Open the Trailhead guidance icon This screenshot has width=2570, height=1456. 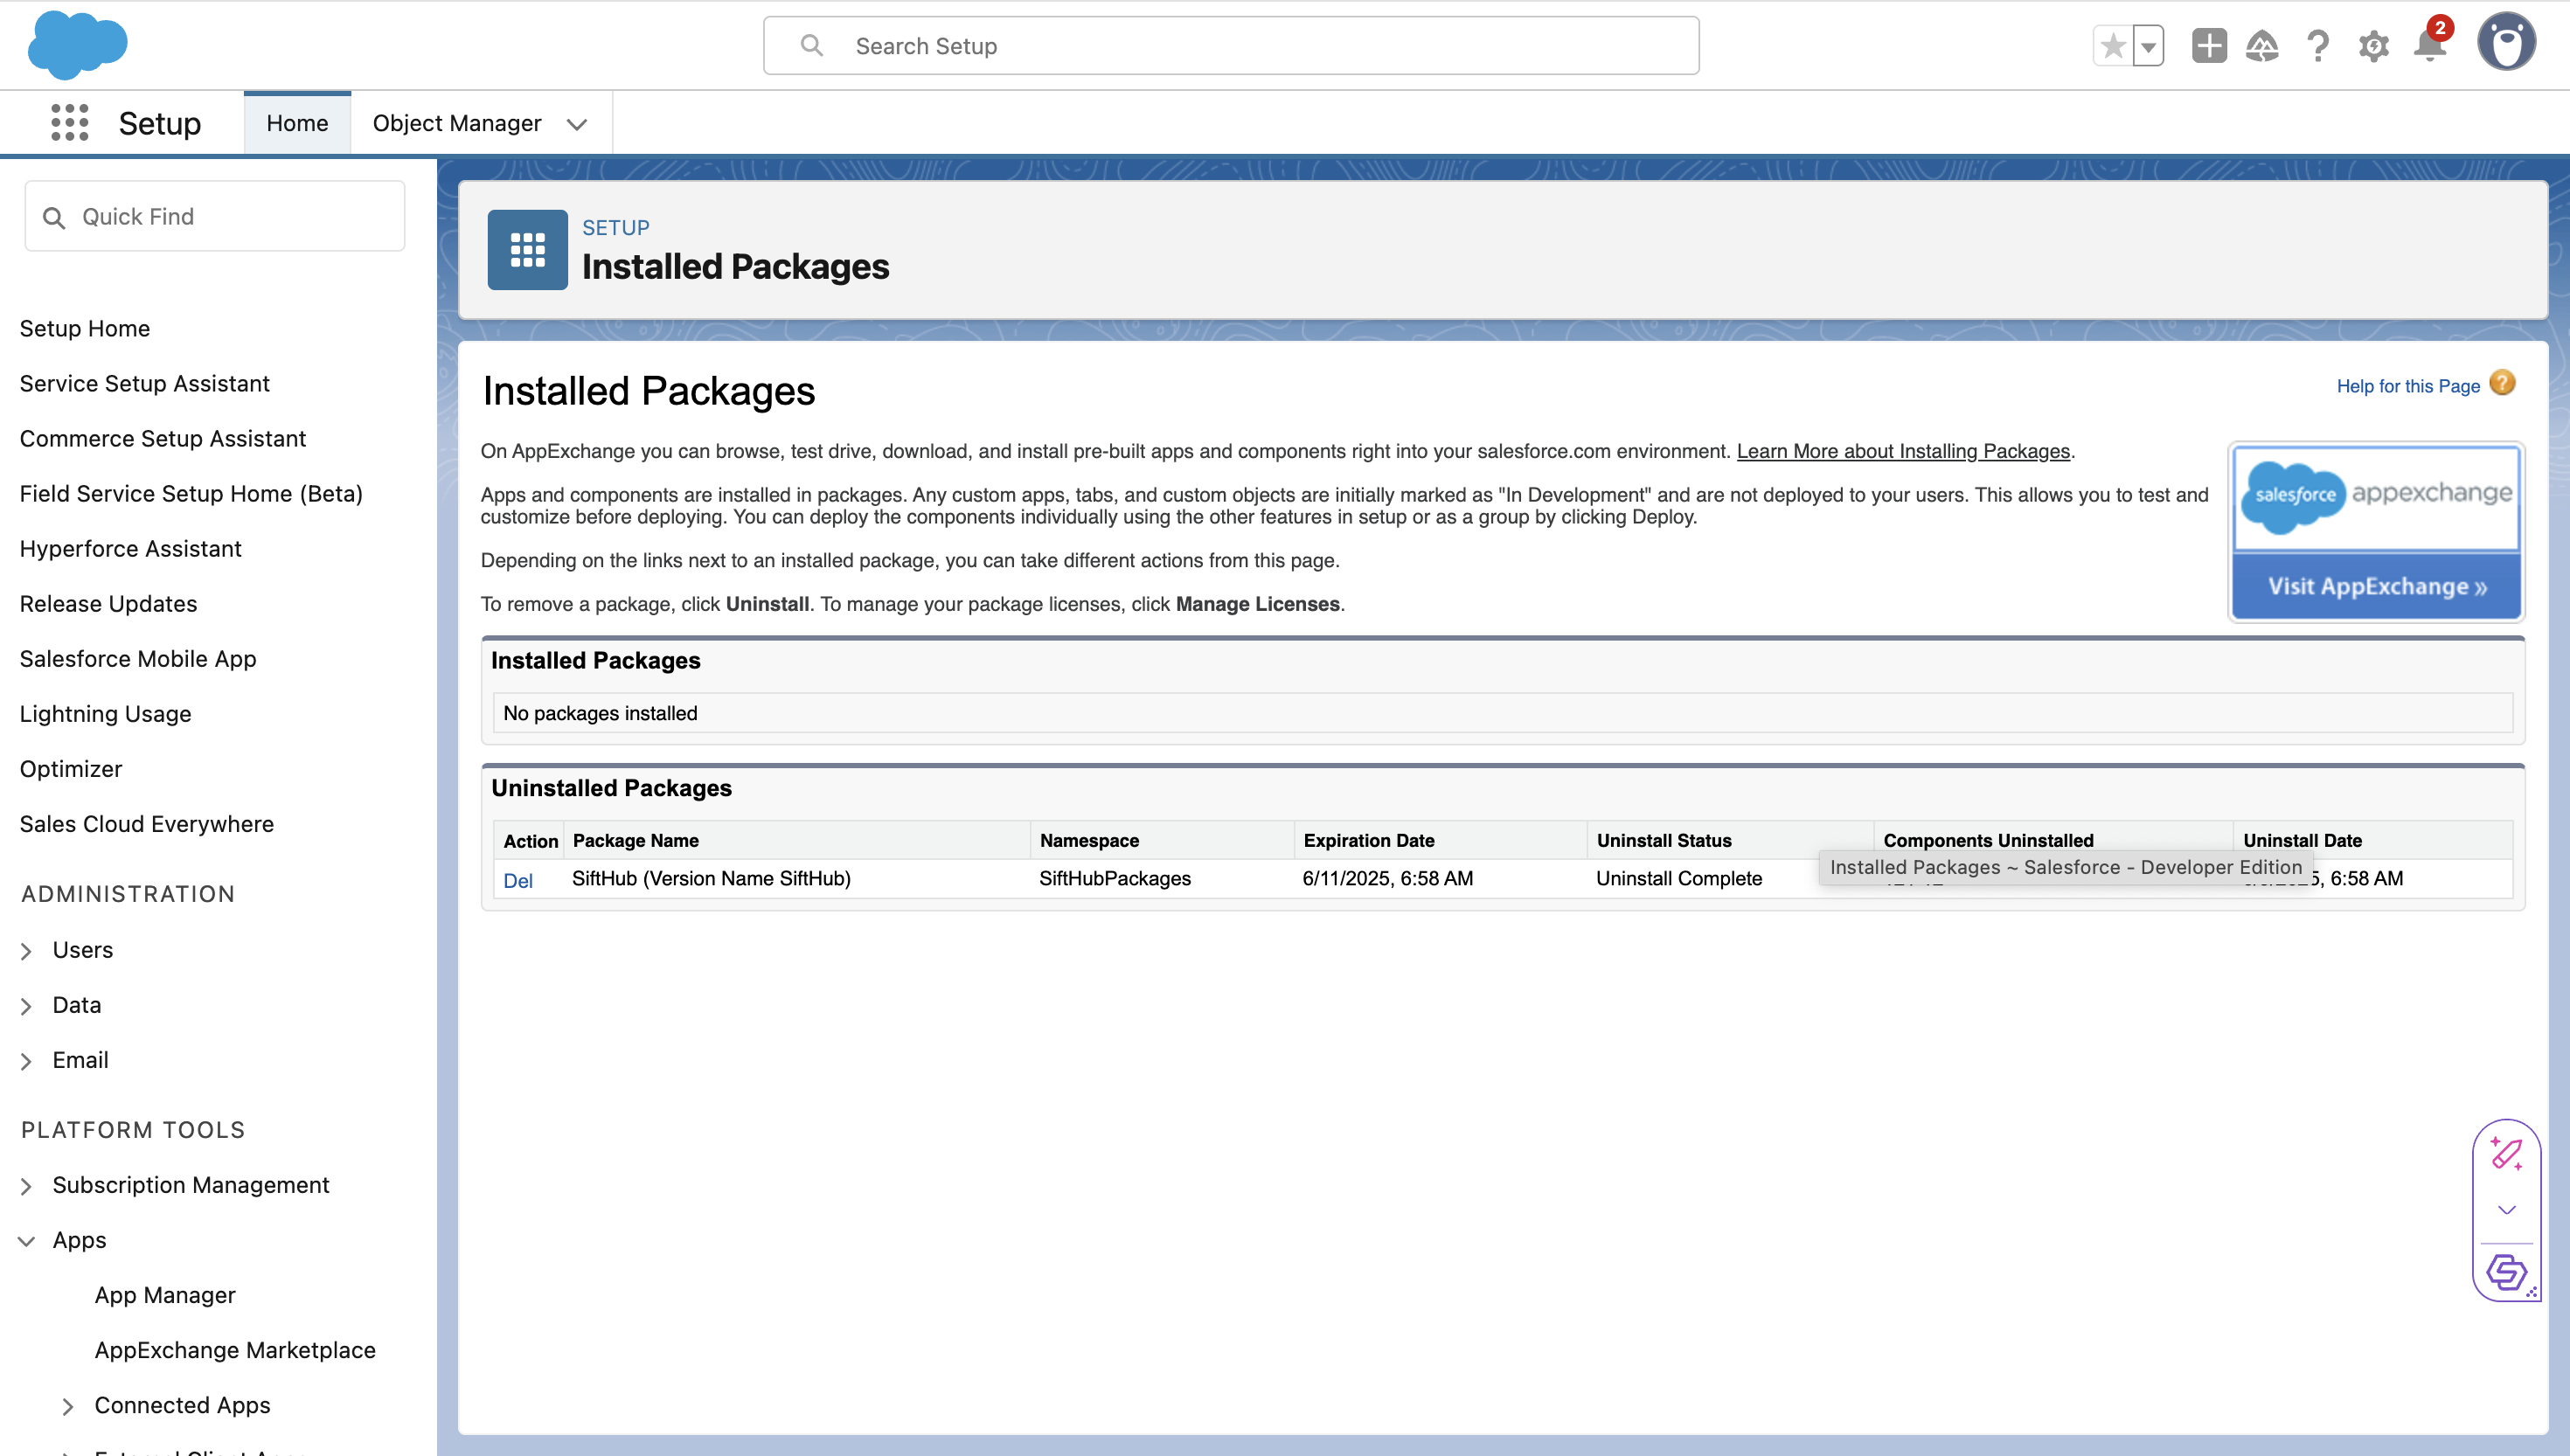coord(2262,46)
